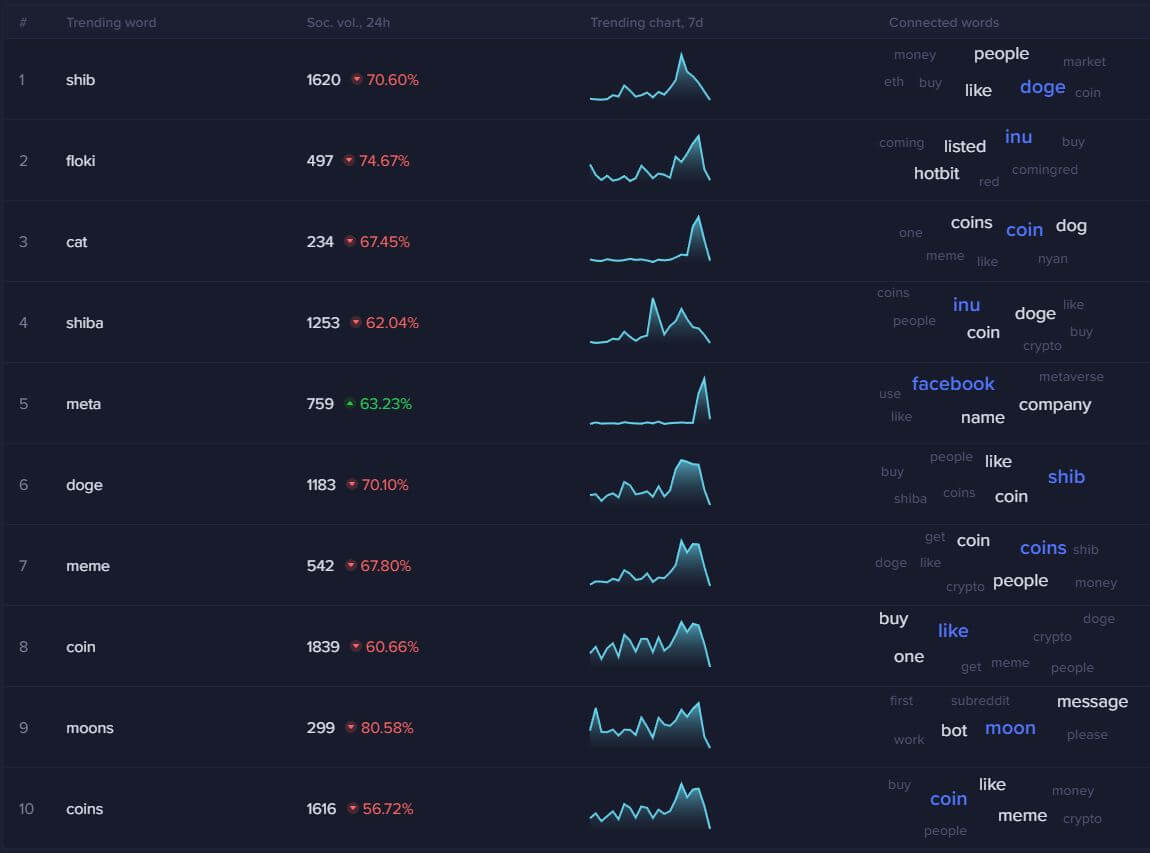
Task: Select the cat trending word
Action: pyautogui.click(x=76, y=242)
